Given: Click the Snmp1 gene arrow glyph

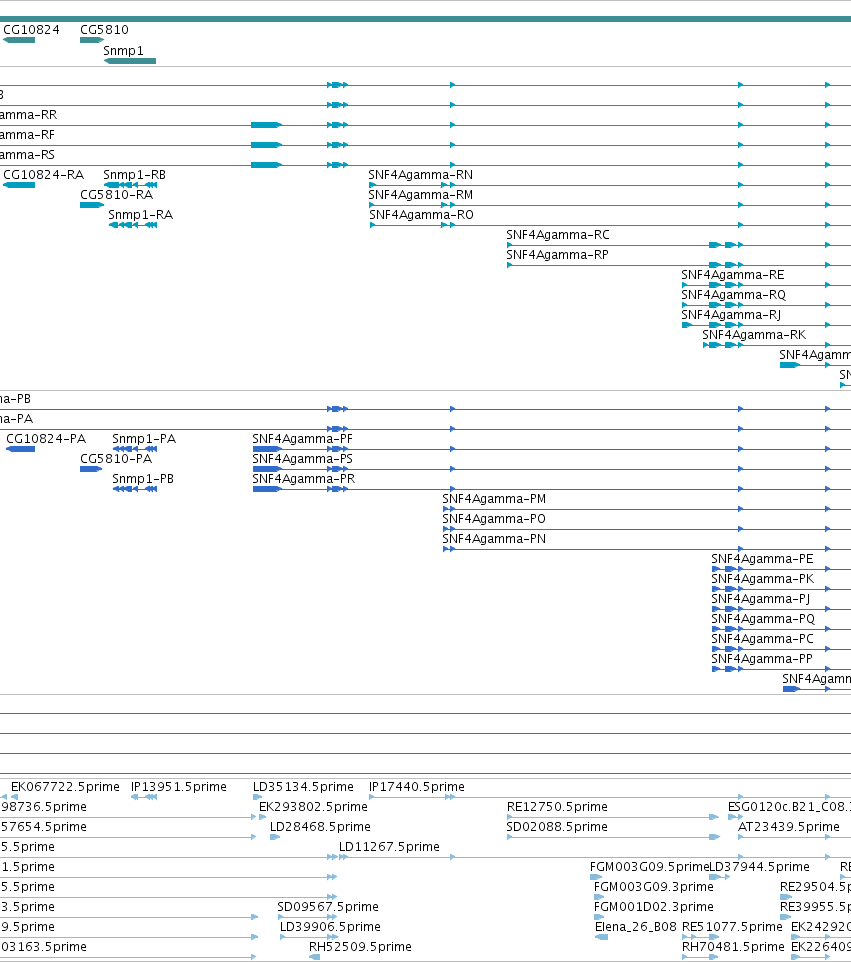Looking at the screenshot, I should coord(129,61).
